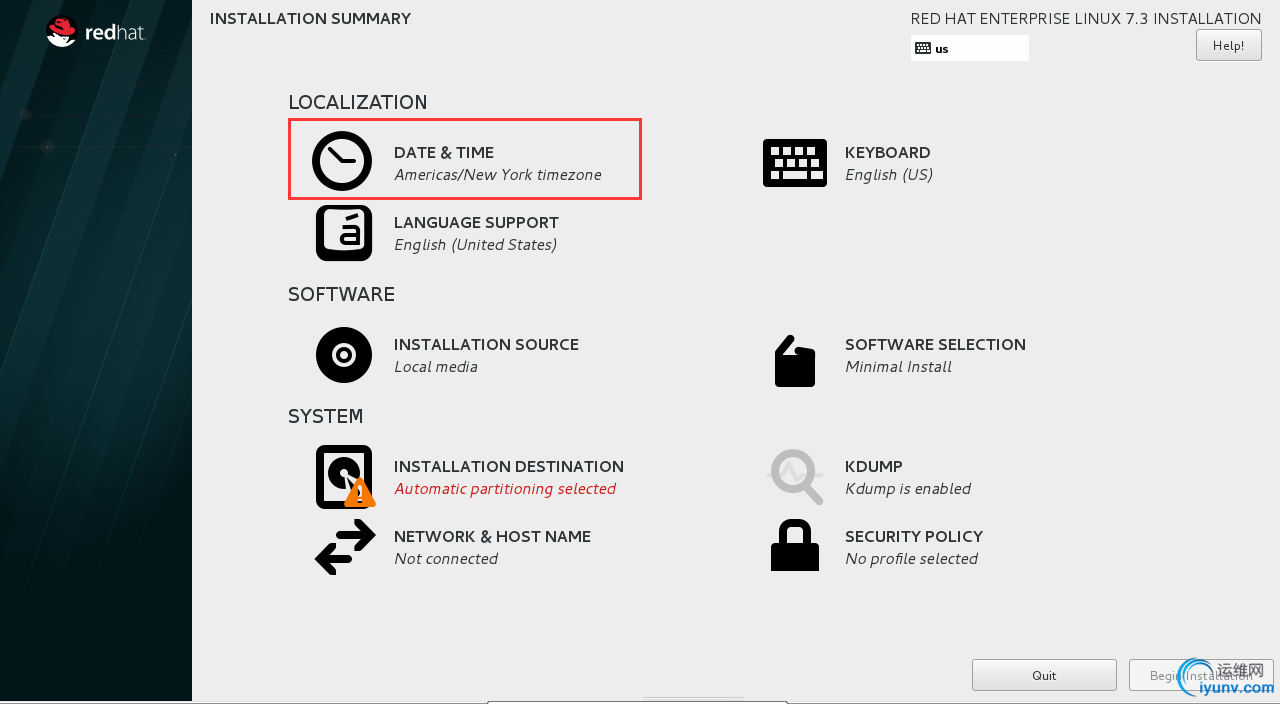Click 'Kdump is enabled' status text
1280x704 pixels.
tap(908, 489)
